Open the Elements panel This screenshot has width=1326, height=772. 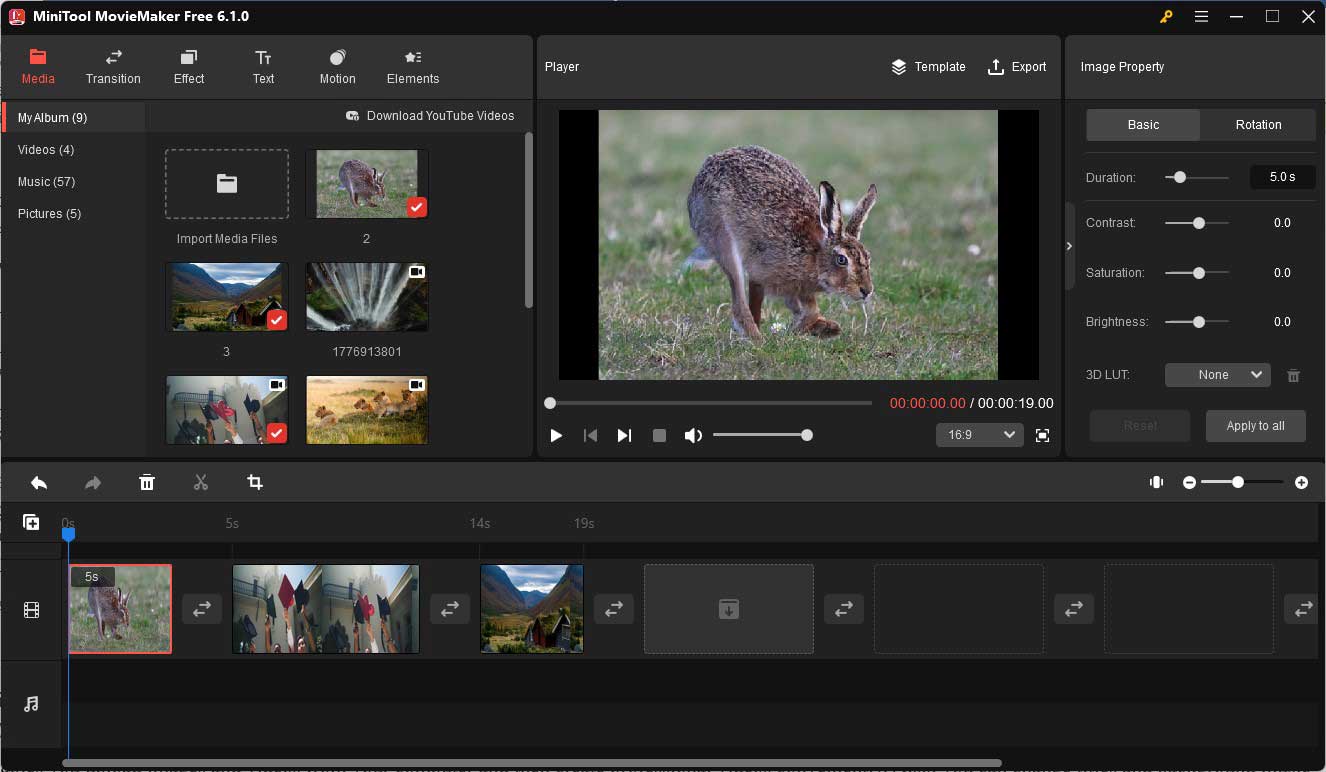click(x=412, y=66)
